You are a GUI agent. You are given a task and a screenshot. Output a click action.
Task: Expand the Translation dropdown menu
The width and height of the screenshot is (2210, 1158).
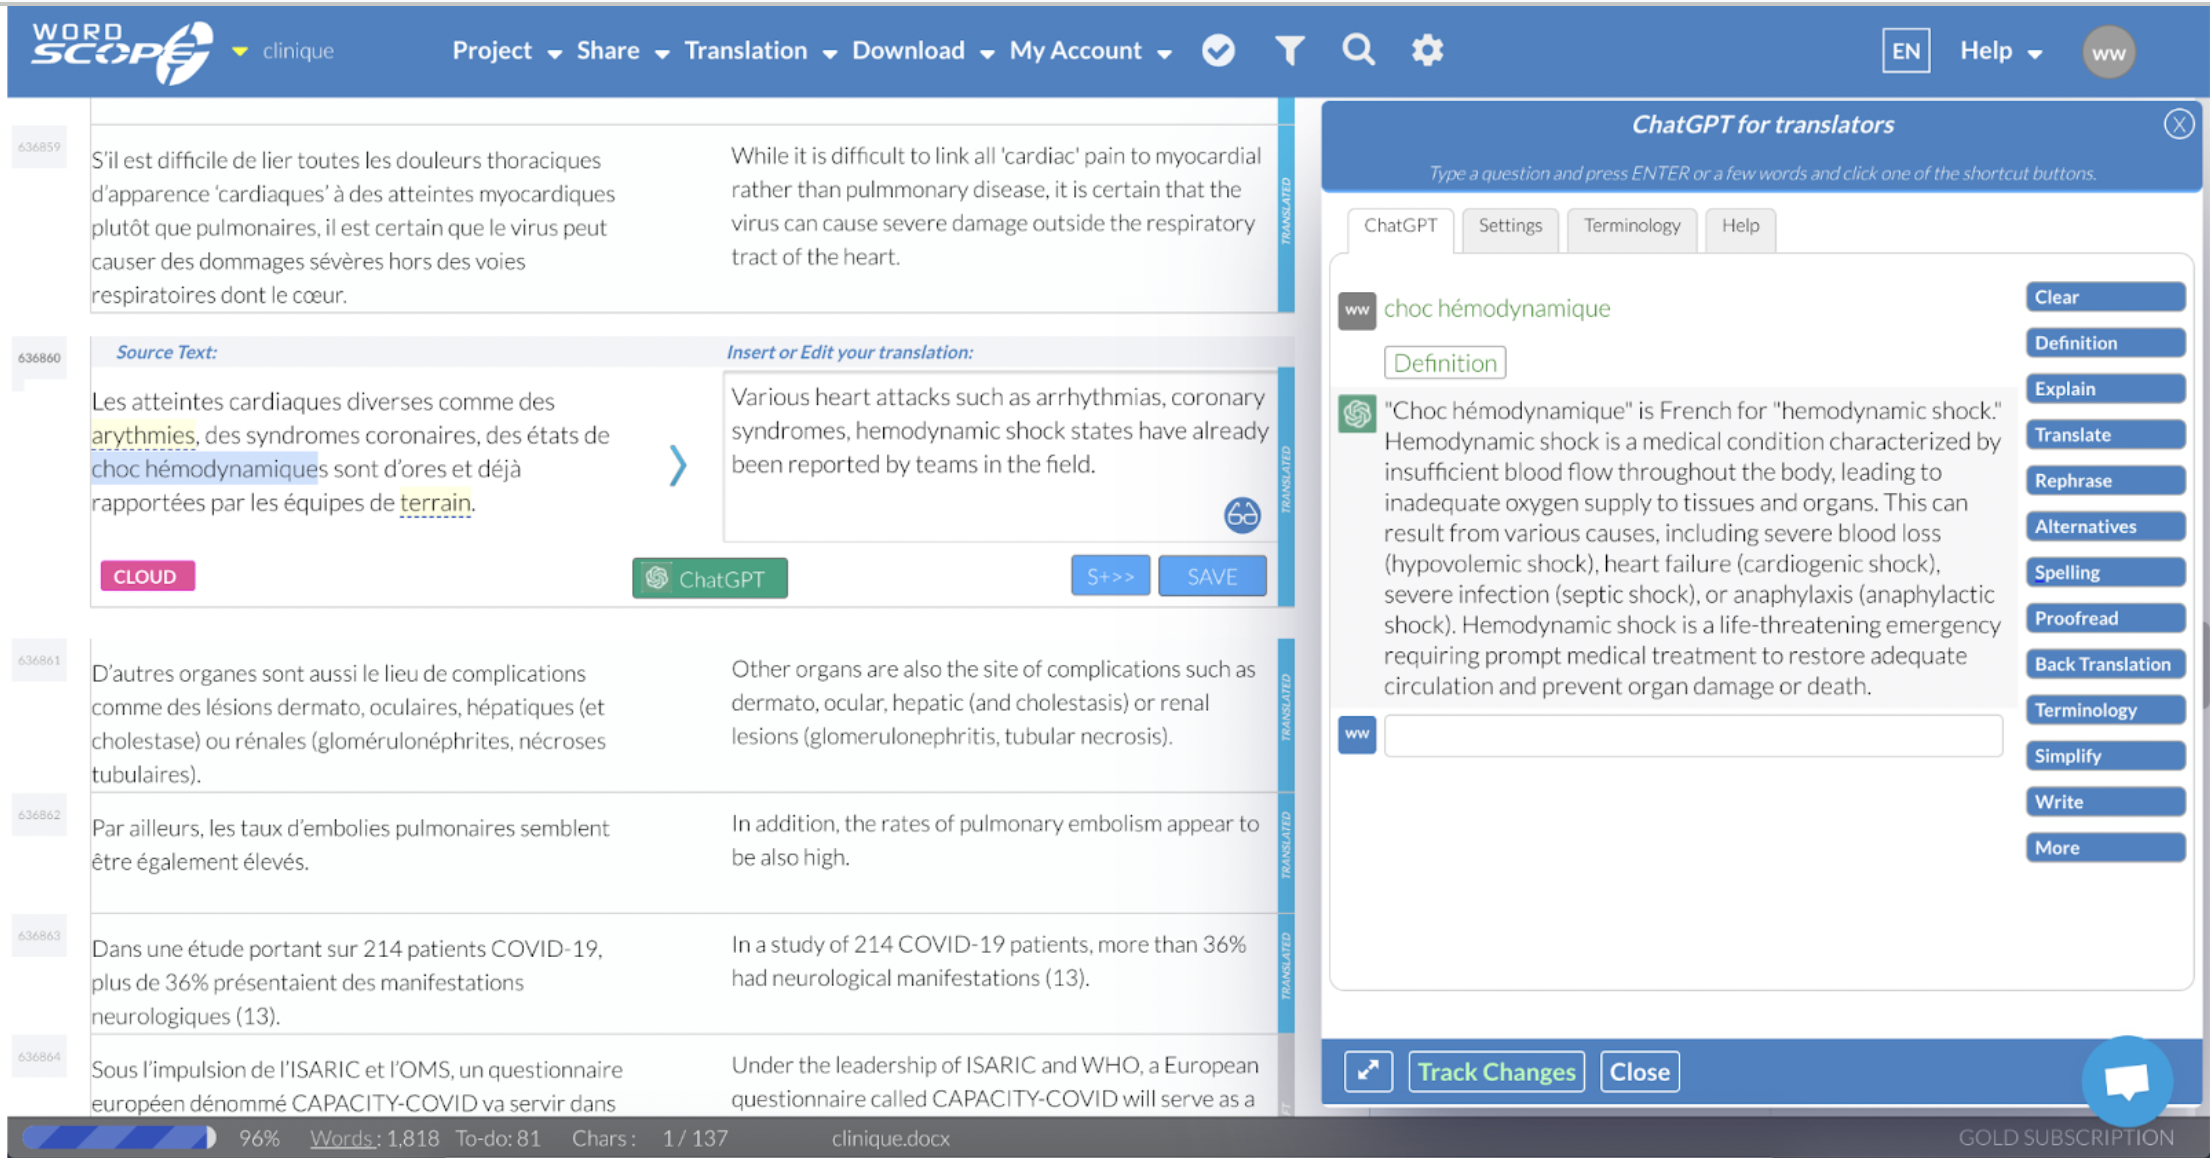pos(759,51)
